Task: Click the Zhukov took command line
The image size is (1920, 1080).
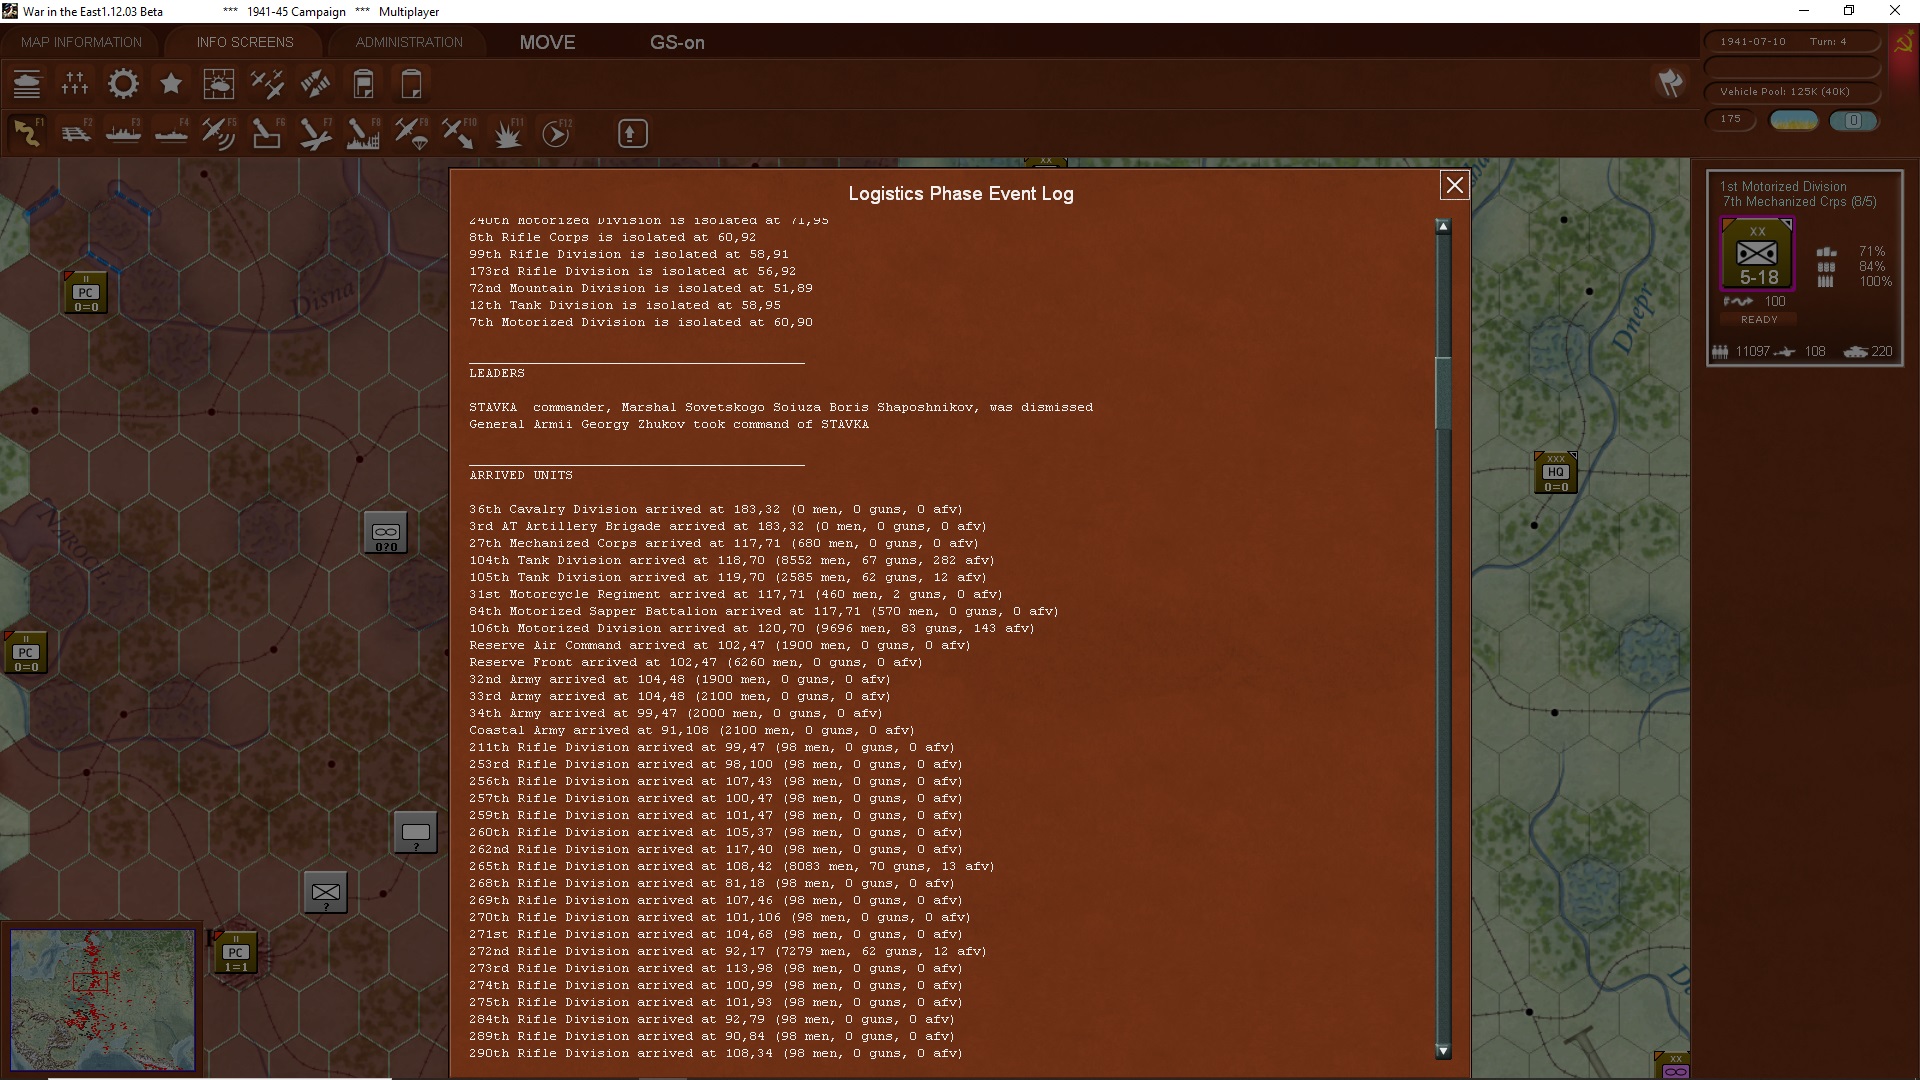Action: (x=669, y=424)
